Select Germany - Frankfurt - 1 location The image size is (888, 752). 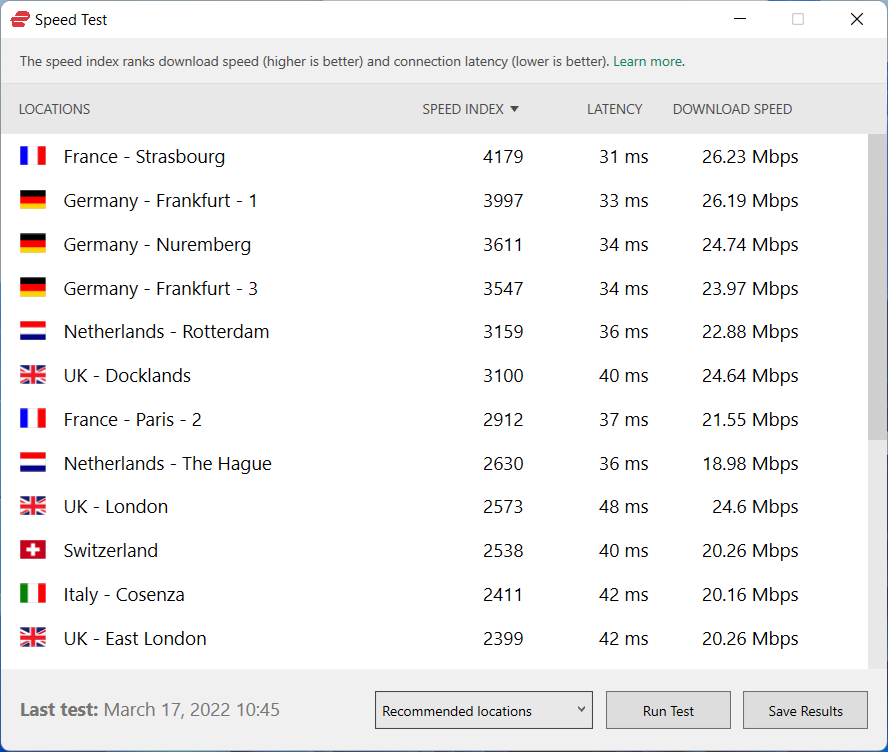(x=160, y=200)
